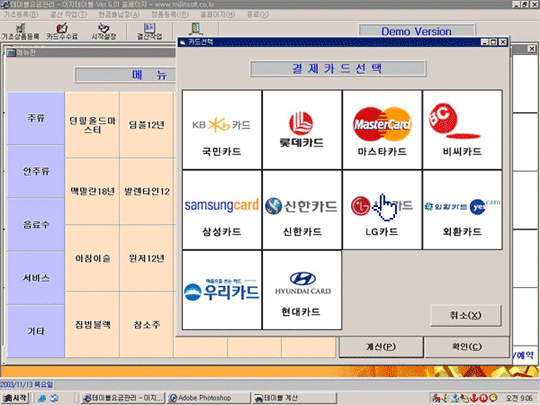This screenshot has width=540, height=405.
Task: Select the 서비스 menu category
Action: [x=36, y=278]
